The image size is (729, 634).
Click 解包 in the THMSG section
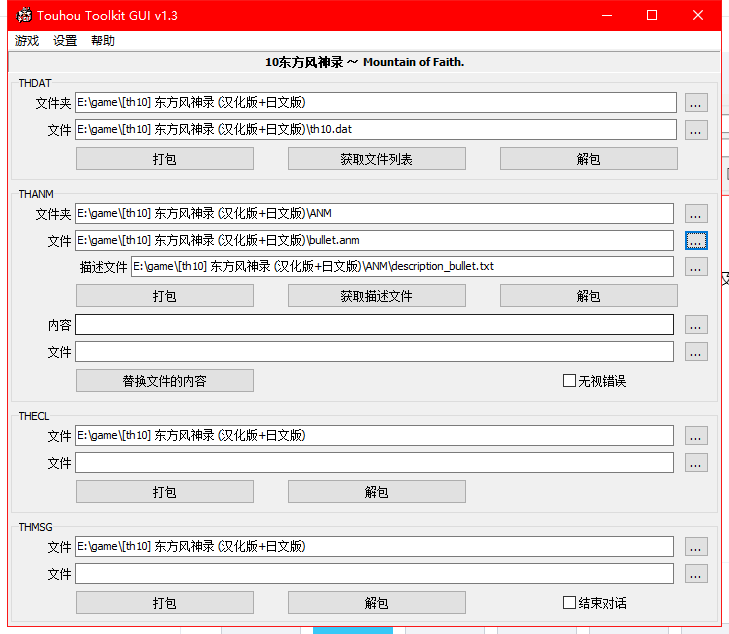377,603
